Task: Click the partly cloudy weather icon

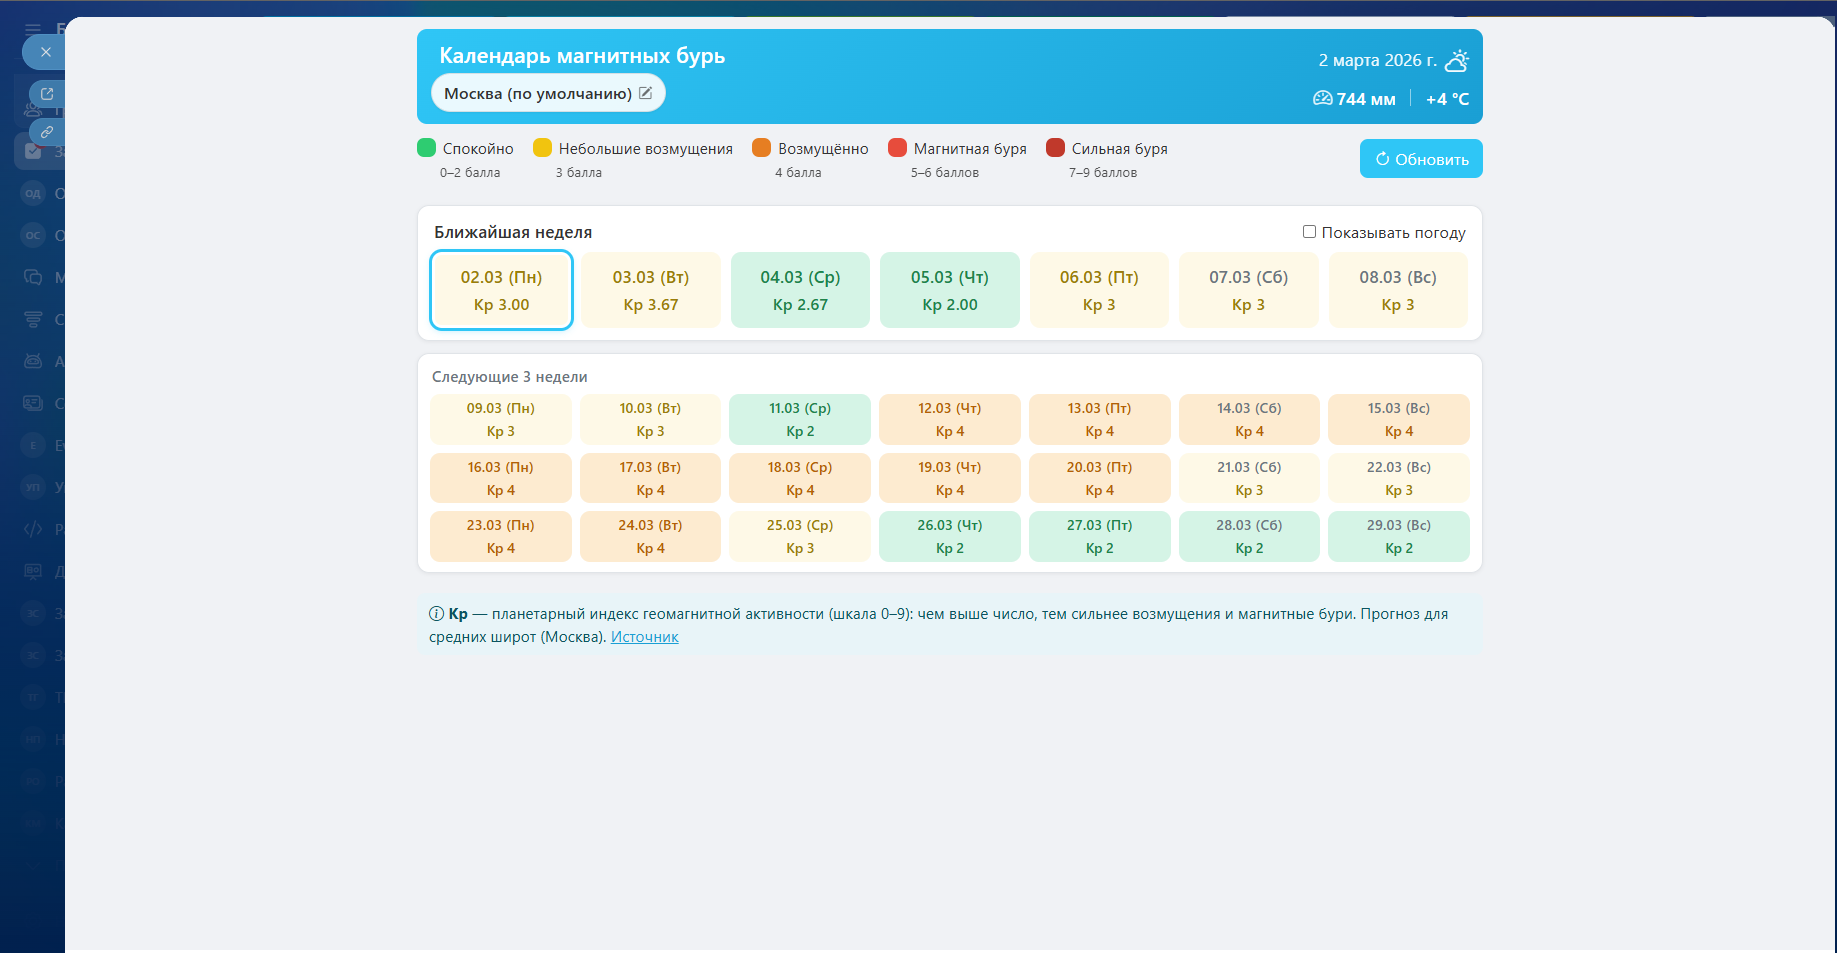Action: [x=1457, y=61]
